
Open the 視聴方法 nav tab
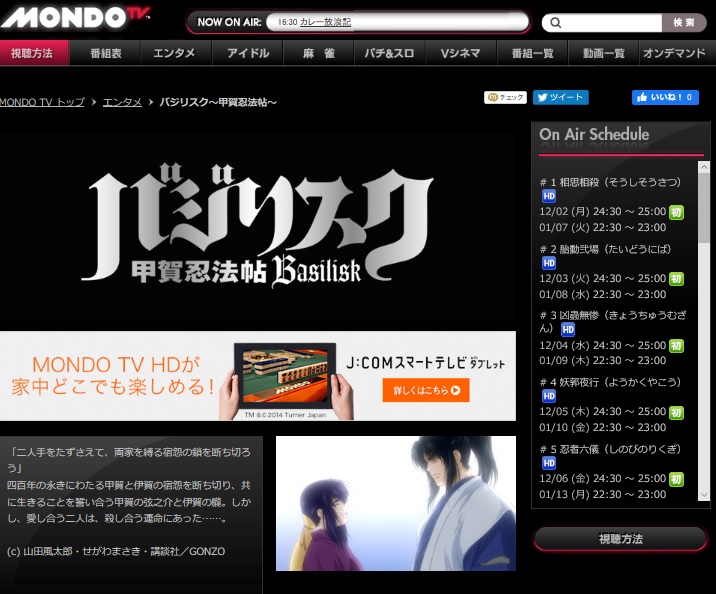[34, 53]
